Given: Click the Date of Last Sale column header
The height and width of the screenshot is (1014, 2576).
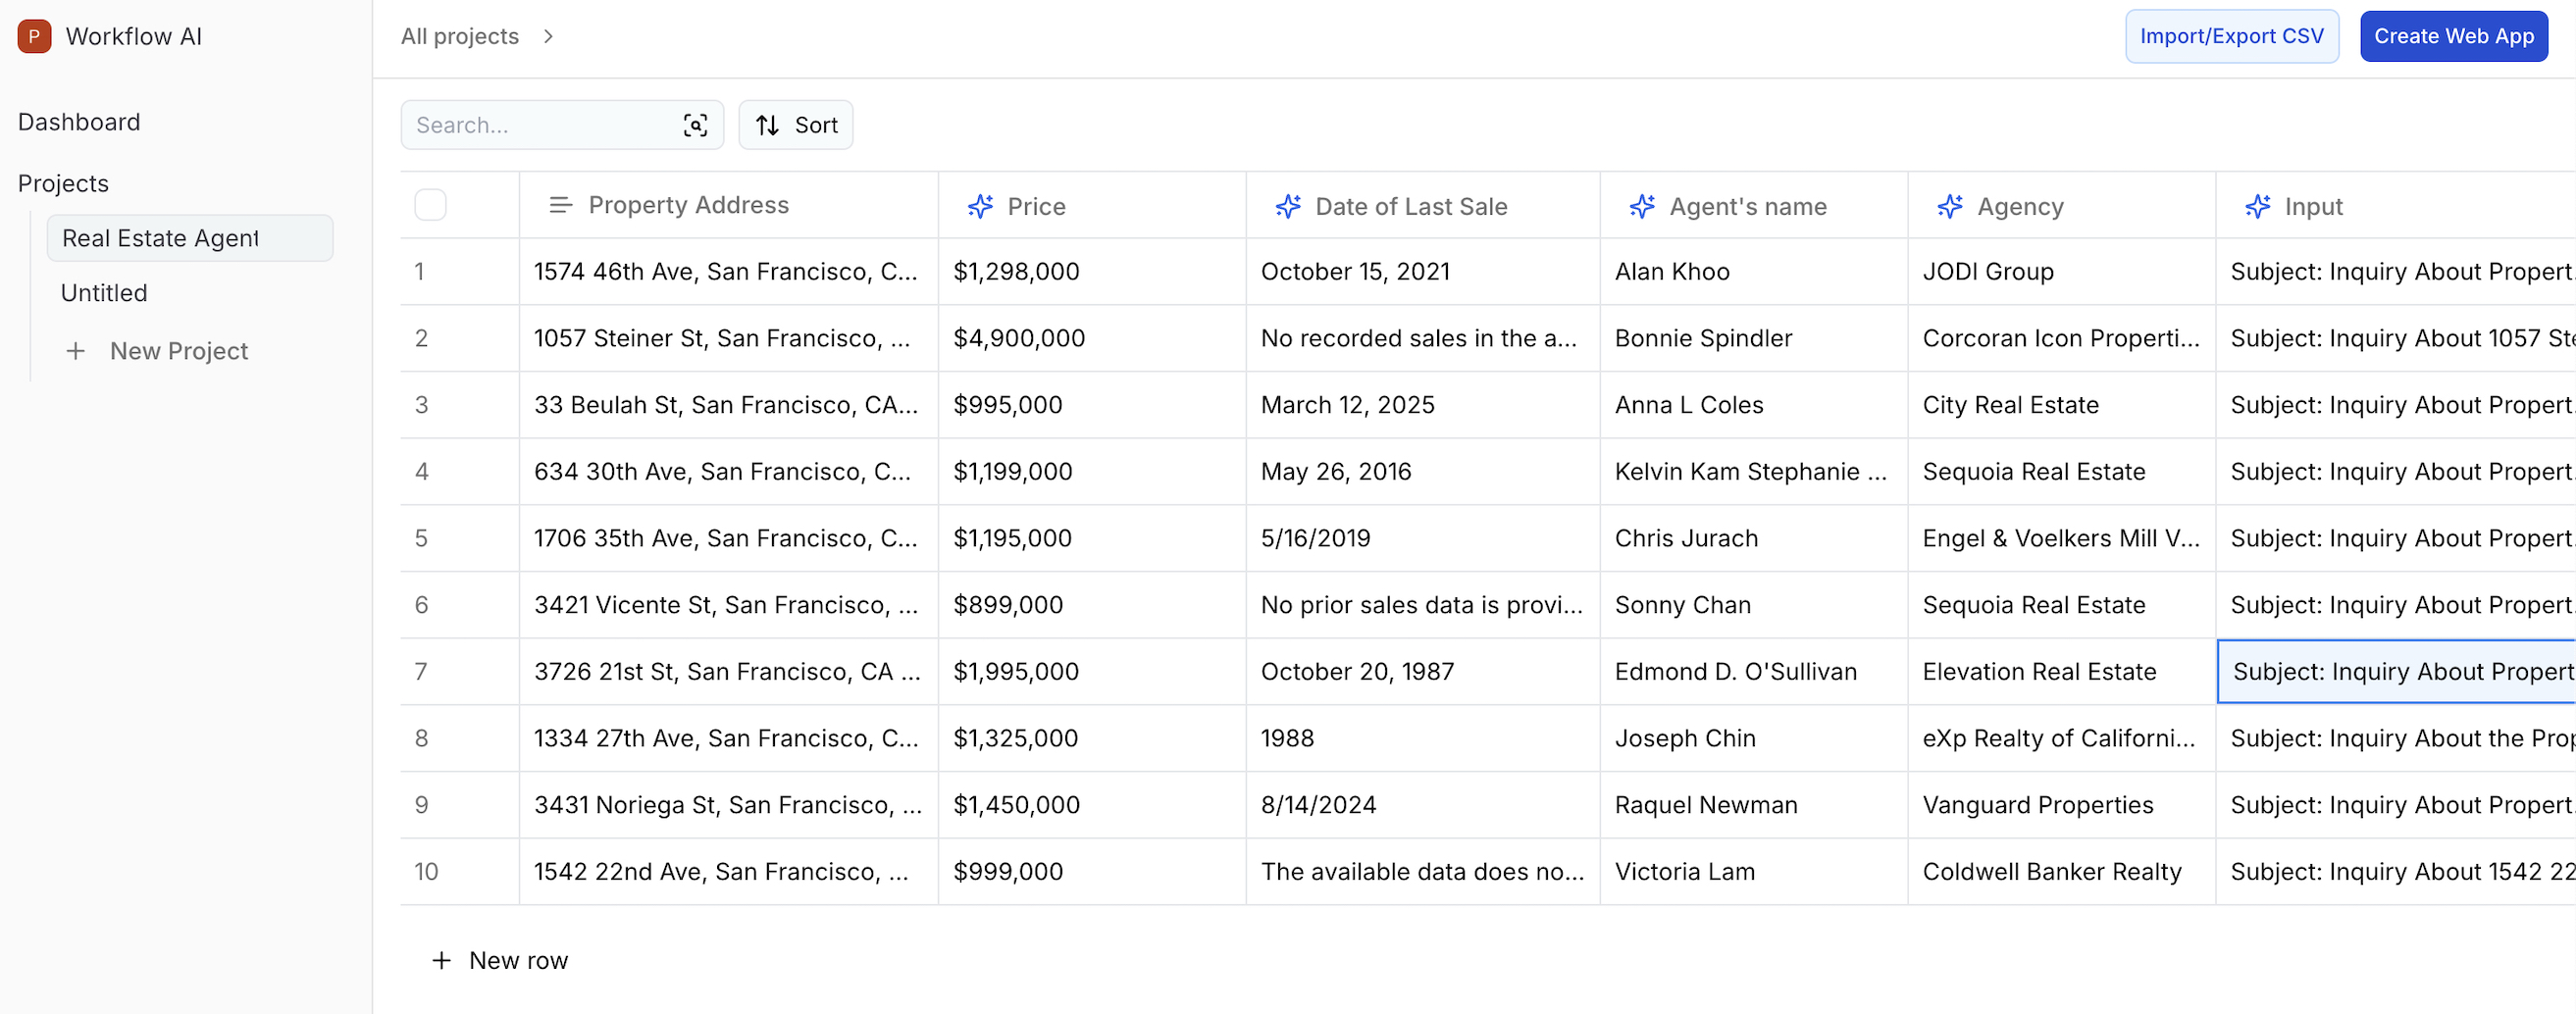Looking at the screenshot, I should click(x=1423, y=205).
